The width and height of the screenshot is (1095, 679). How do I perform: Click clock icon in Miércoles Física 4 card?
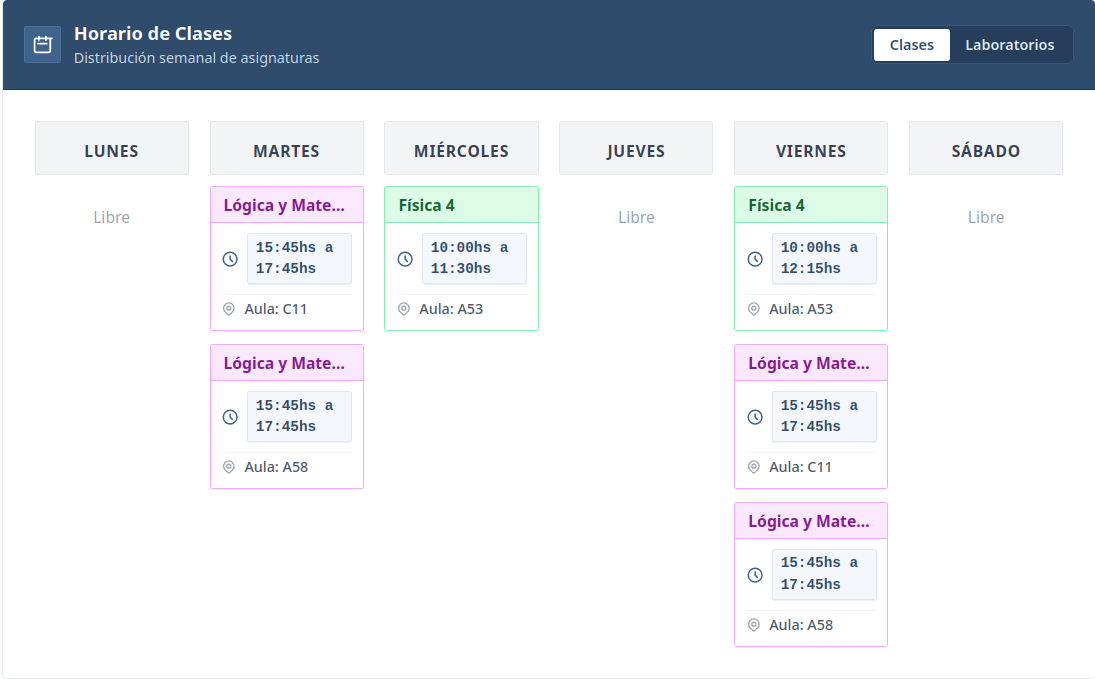[x=405, y=258]
